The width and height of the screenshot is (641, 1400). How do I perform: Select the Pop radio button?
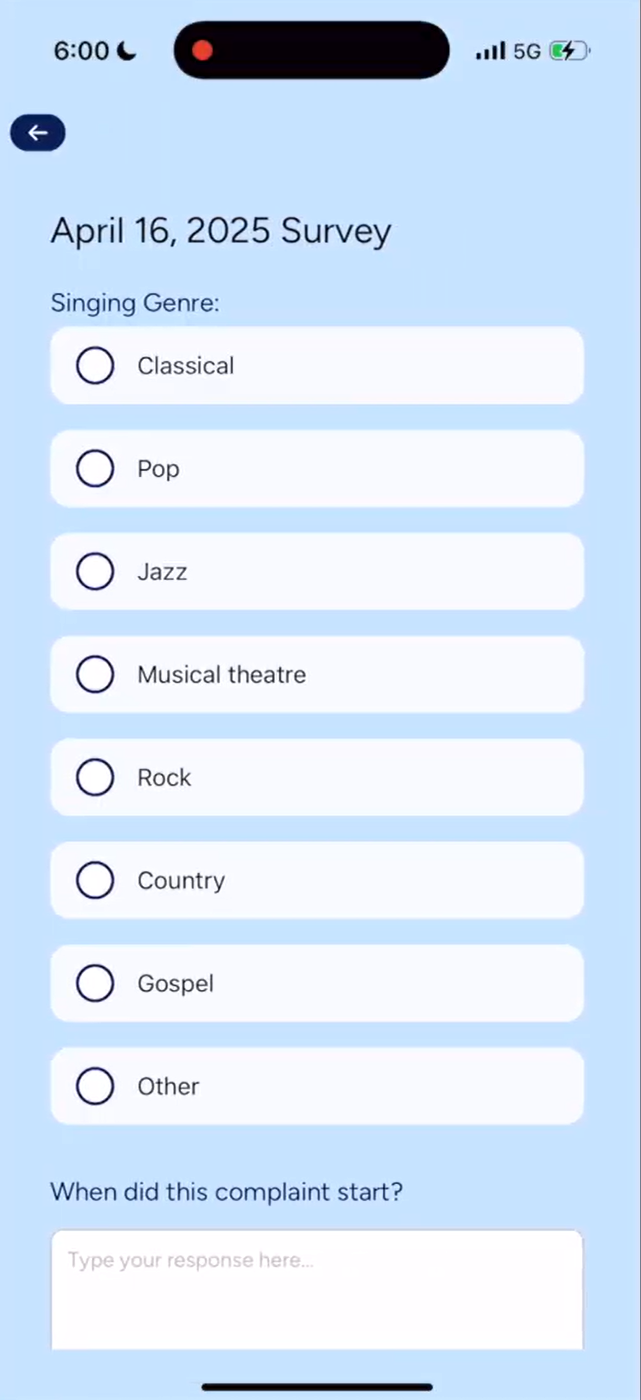pyautogui.click(x=95, y=469)
